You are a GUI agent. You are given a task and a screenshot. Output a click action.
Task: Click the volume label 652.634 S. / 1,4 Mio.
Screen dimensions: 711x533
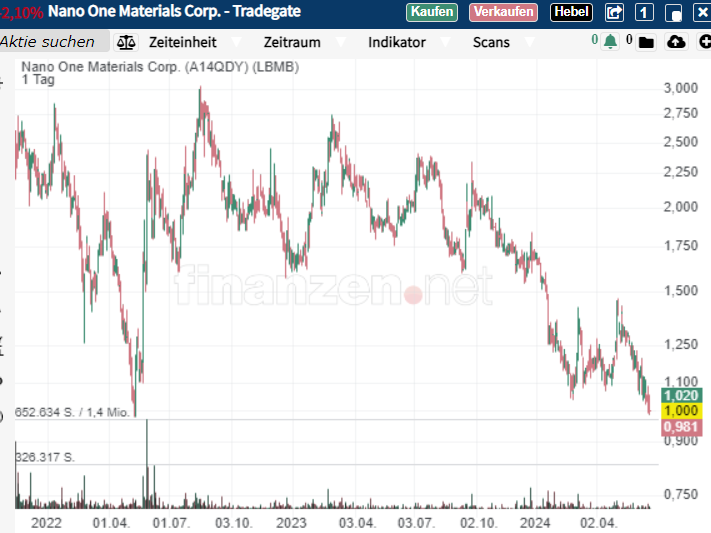tap(72, 412)
